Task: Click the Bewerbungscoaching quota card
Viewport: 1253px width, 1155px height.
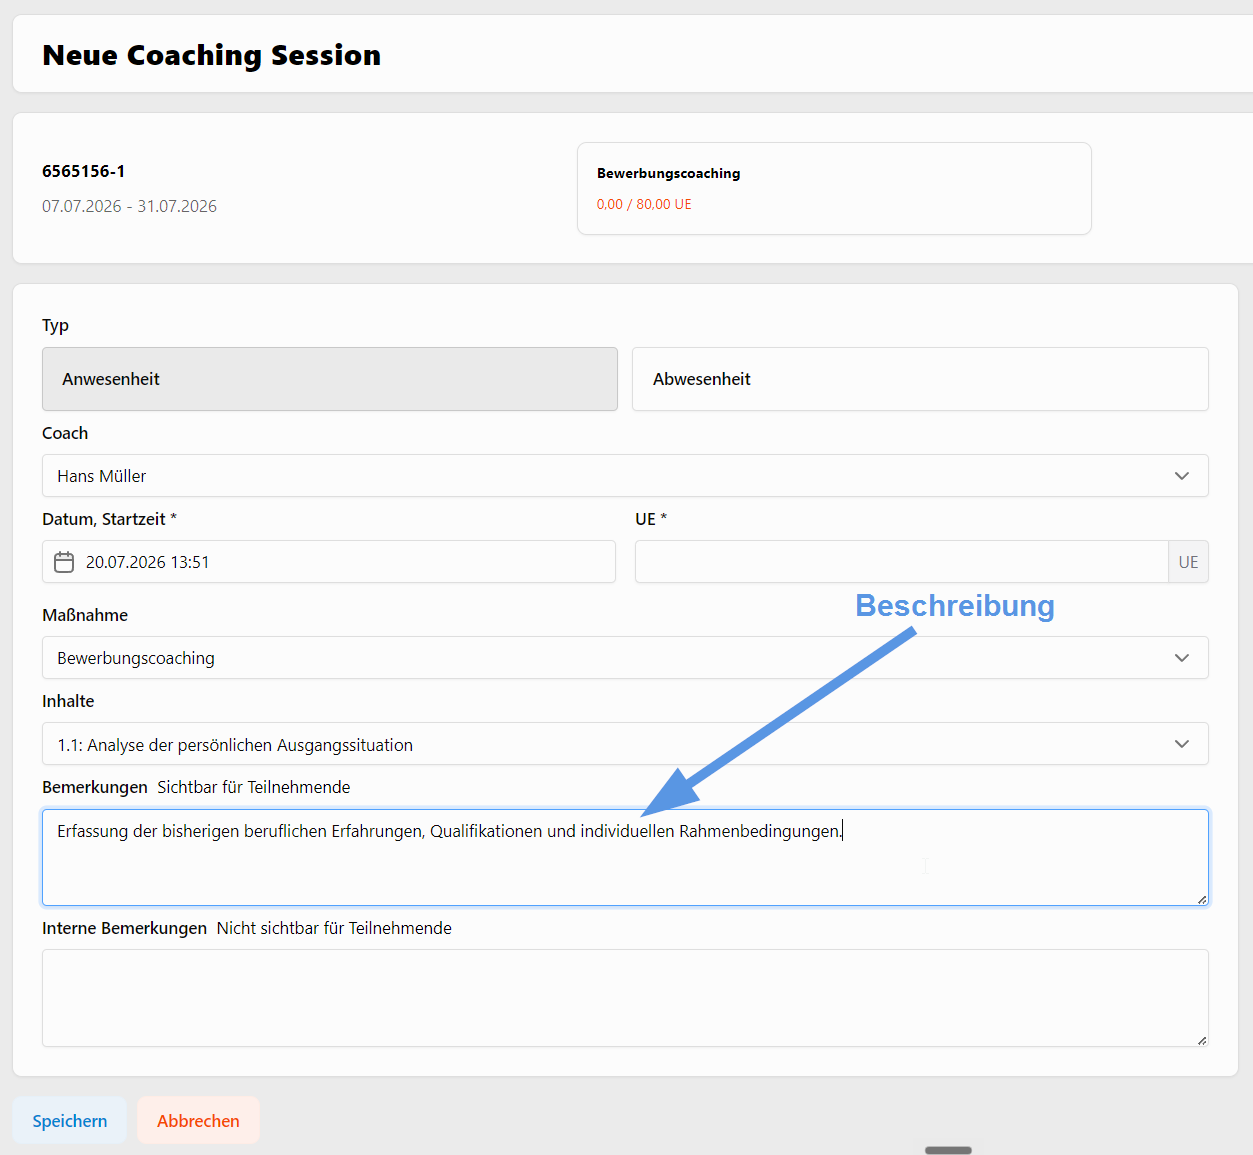Action: 834,189
